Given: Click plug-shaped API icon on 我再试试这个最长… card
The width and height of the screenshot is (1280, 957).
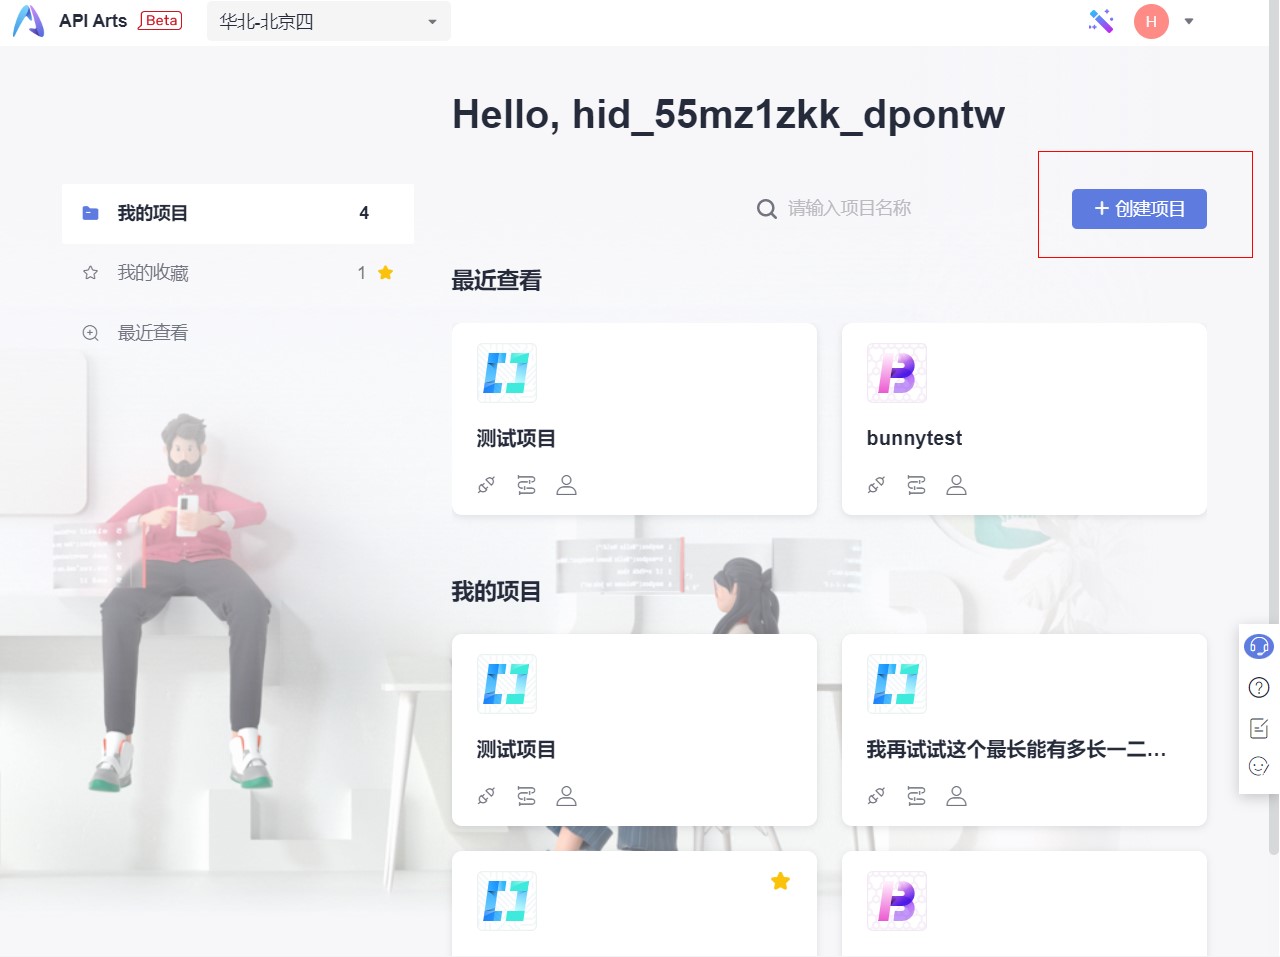Looking at the screenshot, I should click(x=877, y=796).
